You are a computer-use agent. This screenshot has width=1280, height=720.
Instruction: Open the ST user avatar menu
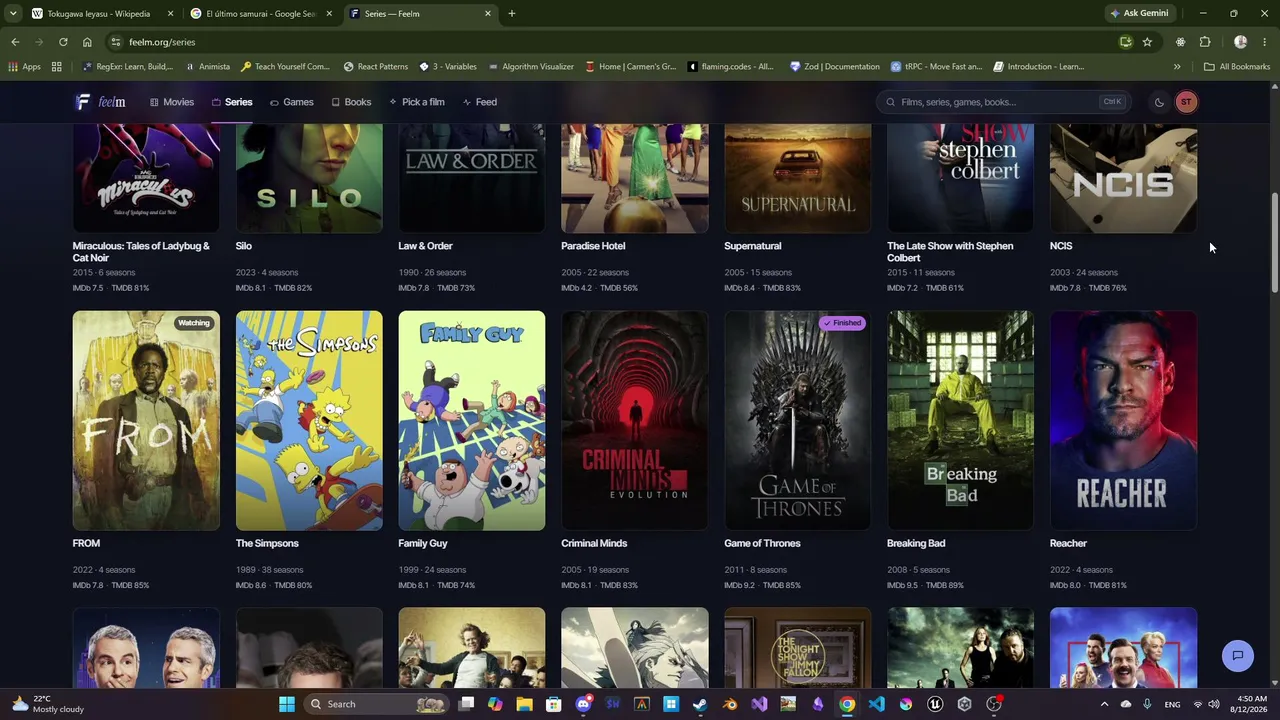tap(1186, 102)
